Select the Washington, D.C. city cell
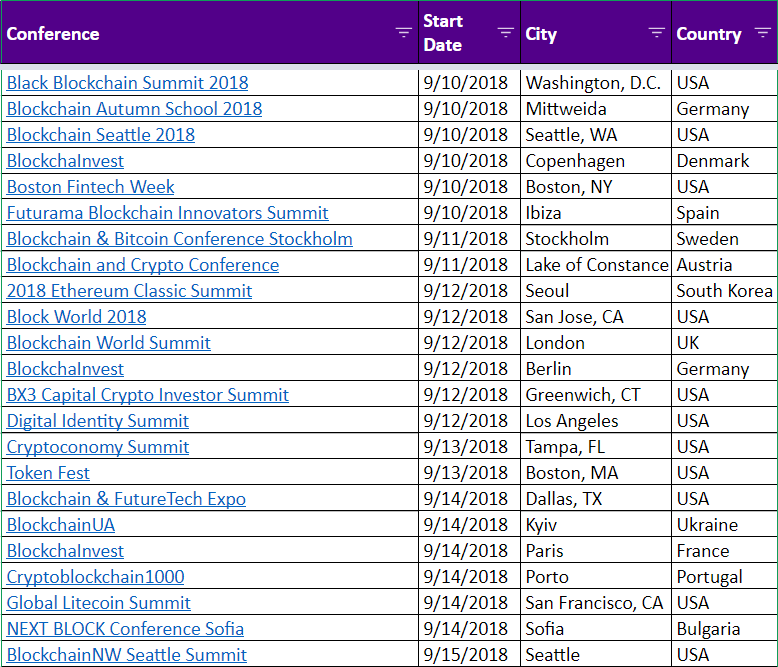This screenshot has height=667, width=778. [x=596, y=83]
